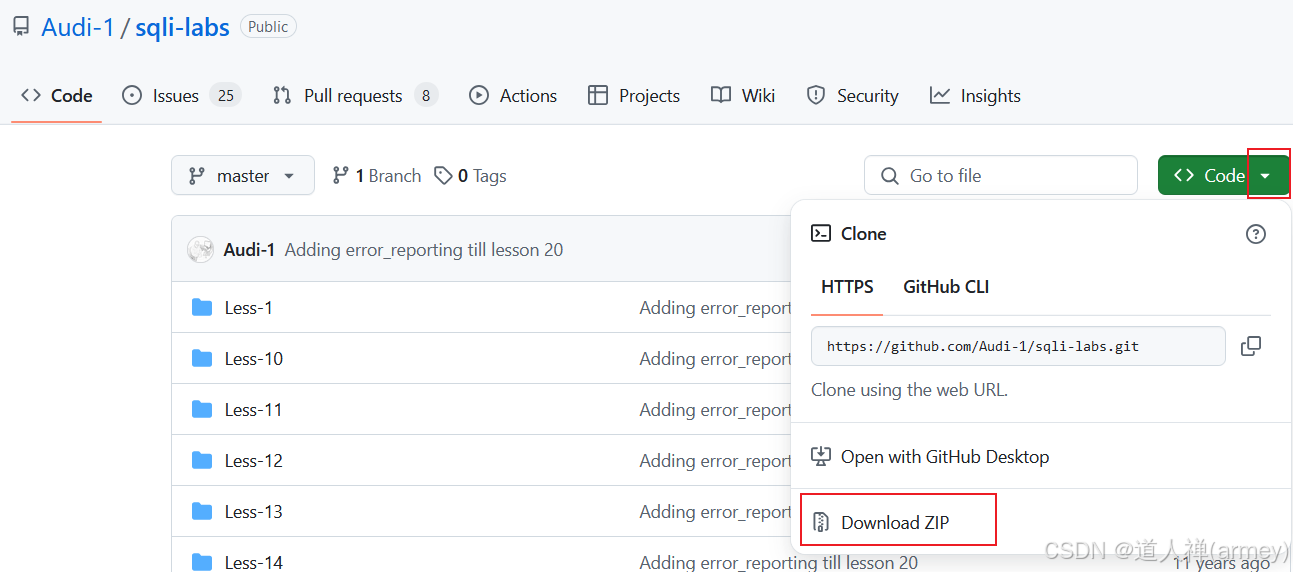Open the Projects tab
Viewport: 1293px width, 572px height.
pos(634,96)
